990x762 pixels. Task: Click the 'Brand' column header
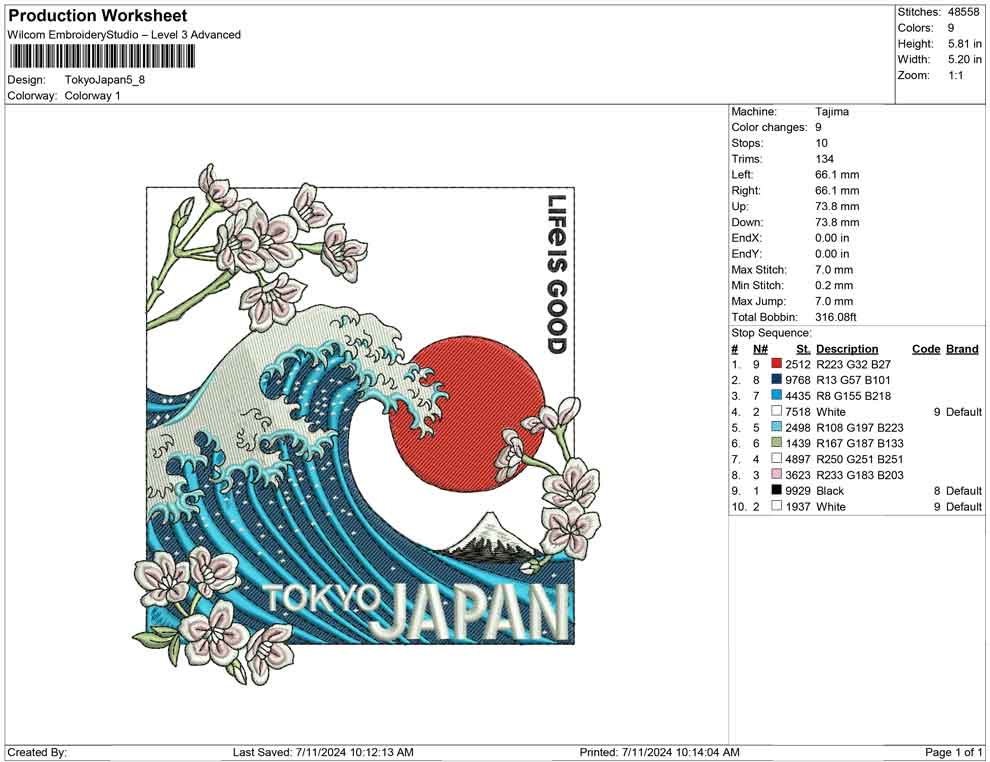[962, 349]
